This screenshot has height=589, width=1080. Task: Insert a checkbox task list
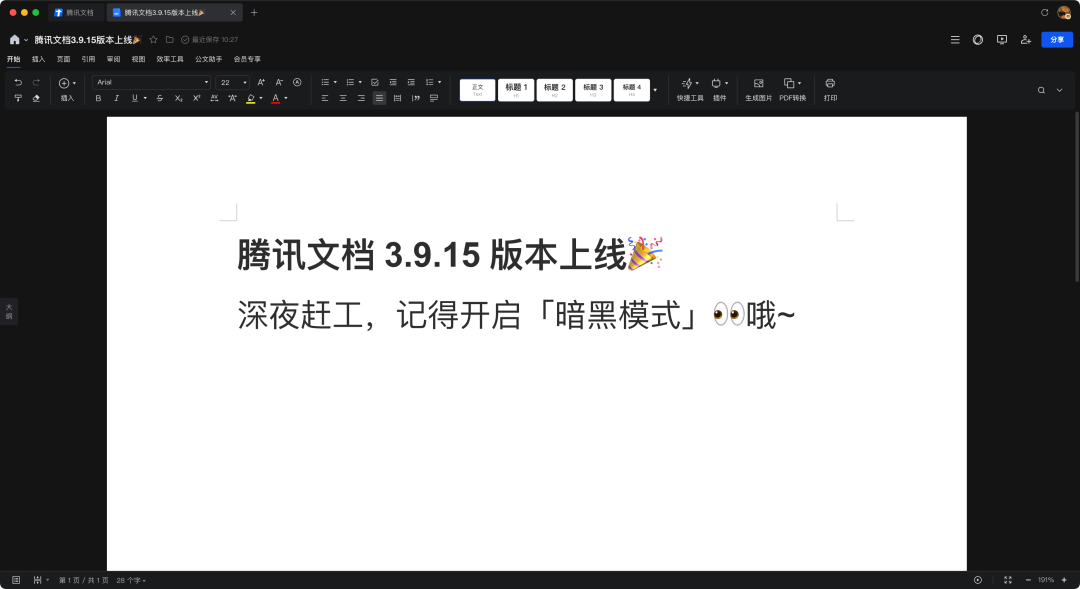coord(375,83)
